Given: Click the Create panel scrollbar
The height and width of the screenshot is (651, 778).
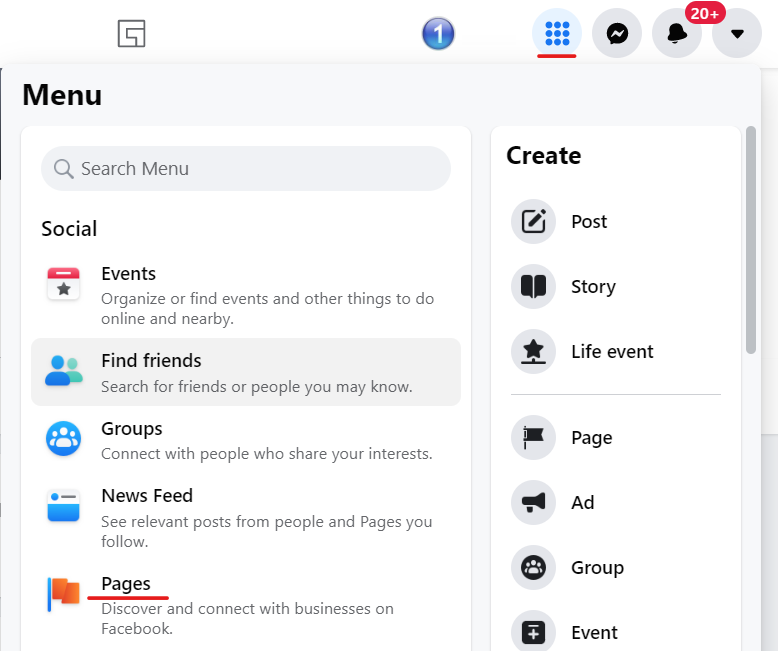Looking at the screenshot, I should pos(751,240).
